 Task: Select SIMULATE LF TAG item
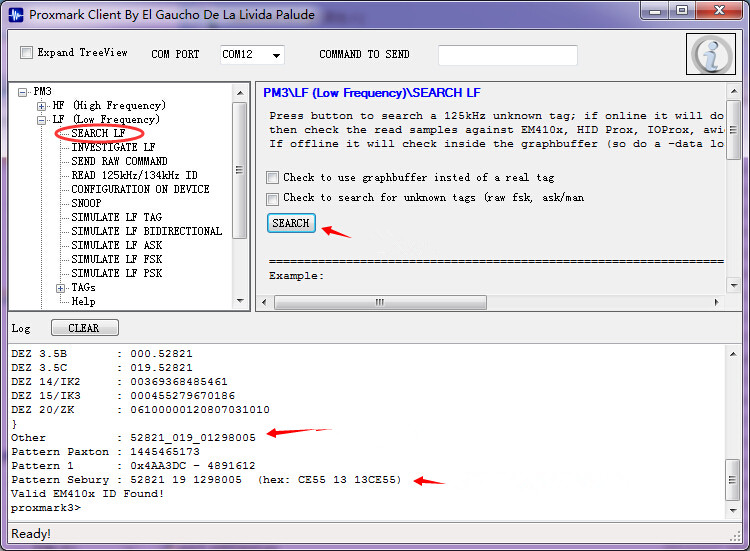tap(117, 217)
